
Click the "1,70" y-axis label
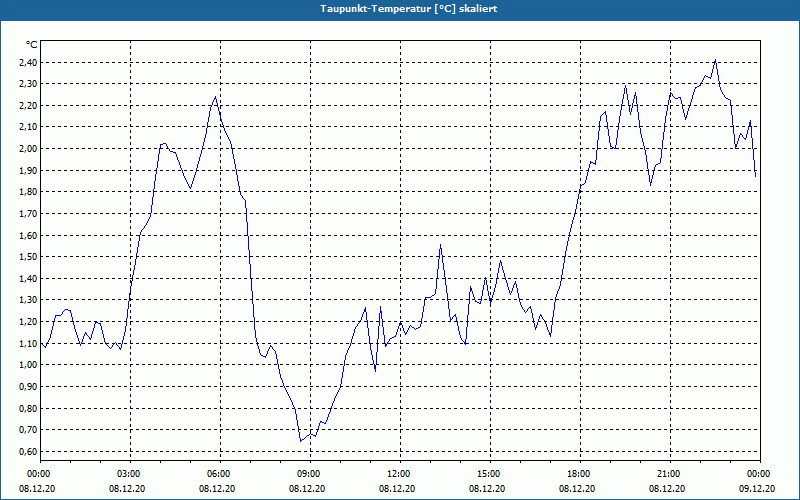[x=28, y=214]
